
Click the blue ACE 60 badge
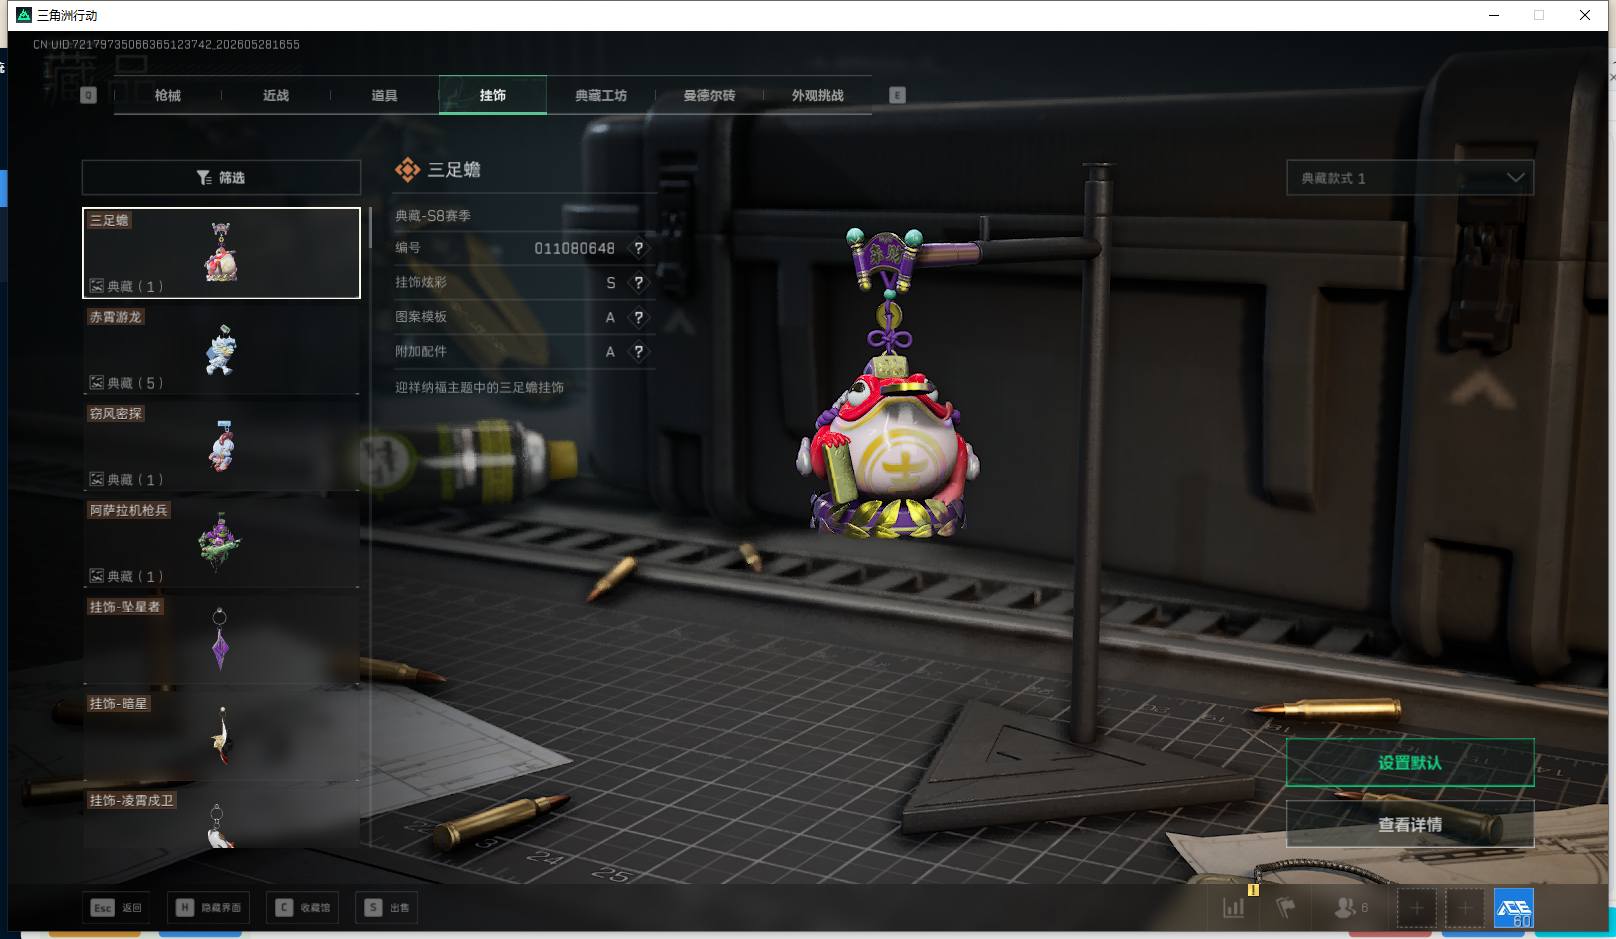coord(1514,908)
